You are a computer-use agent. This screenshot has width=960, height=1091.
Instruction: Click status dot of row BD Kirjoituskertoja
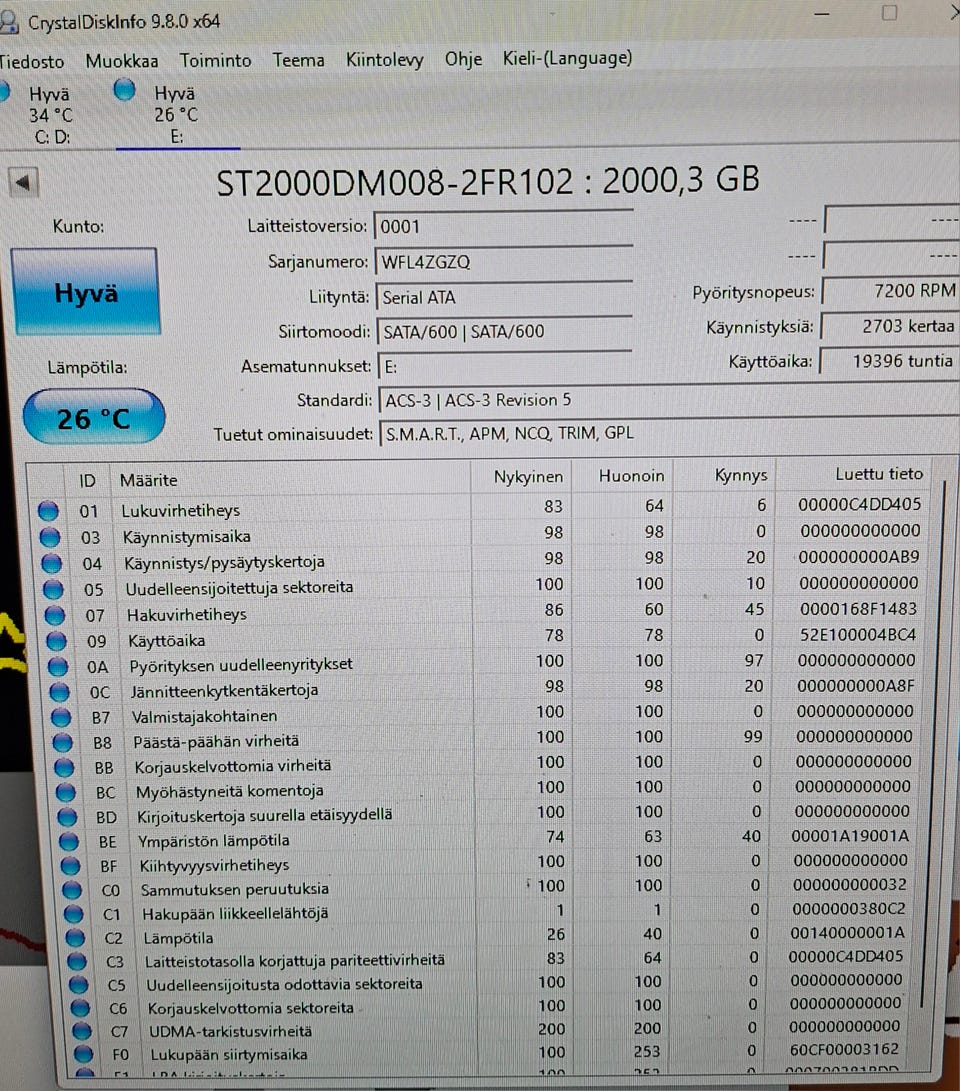click(67, 817)
